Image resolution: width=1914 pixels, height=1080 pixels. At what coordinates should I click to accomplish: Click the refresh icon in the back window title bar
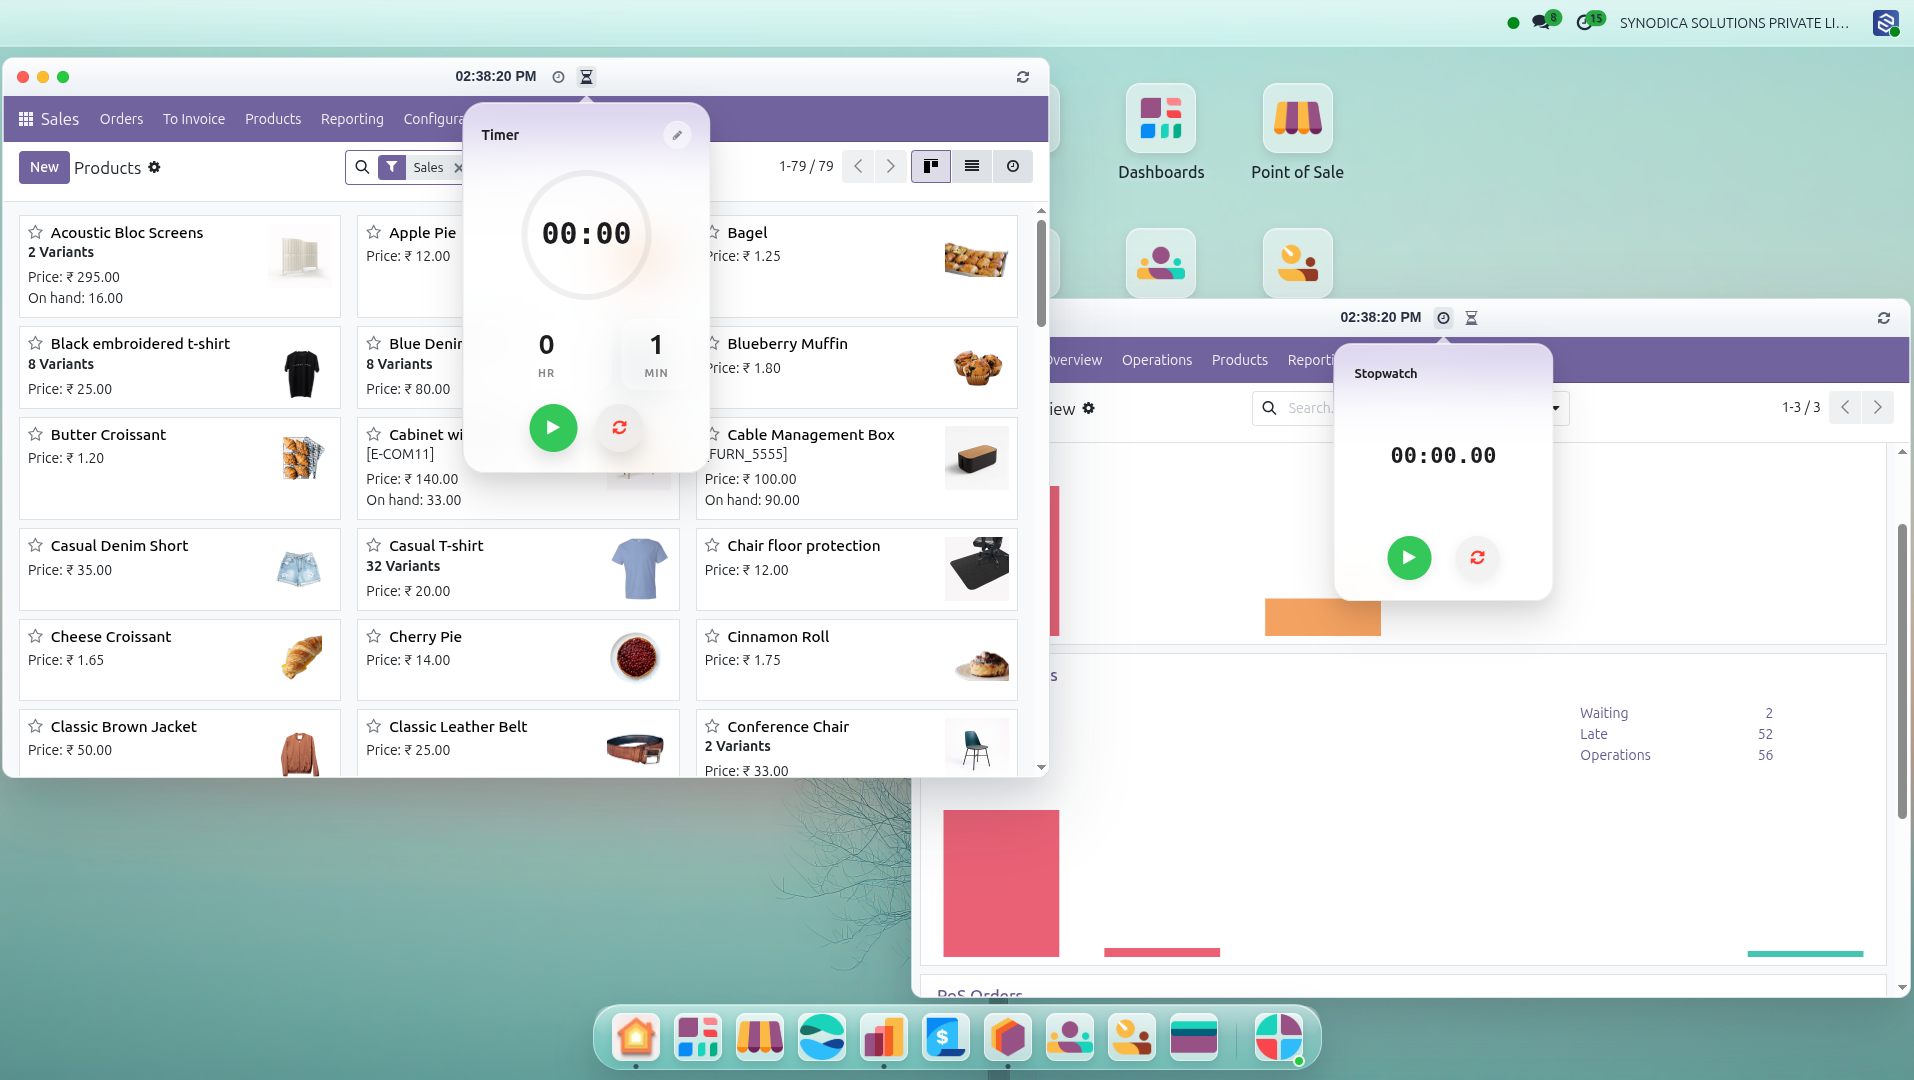point(1883,318)
